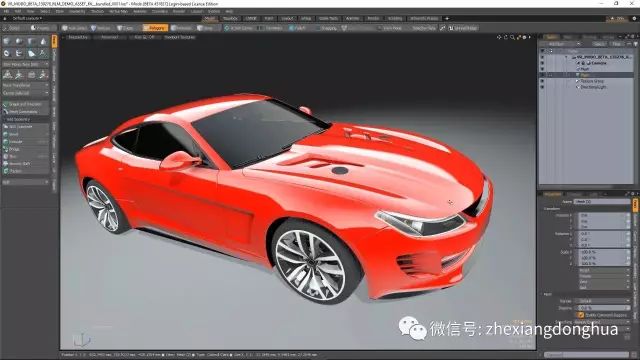The image size is (640, 360).
Task: Click the cone primitive icon in toolbox
Action: [43, 41]
